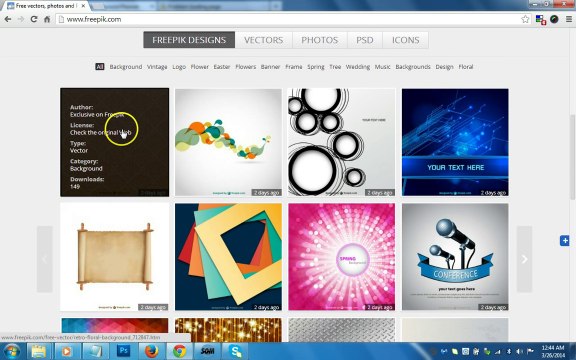Screen dimensions: 576x360
Task: Open the browser home page icon
Action: coord(47,19)
